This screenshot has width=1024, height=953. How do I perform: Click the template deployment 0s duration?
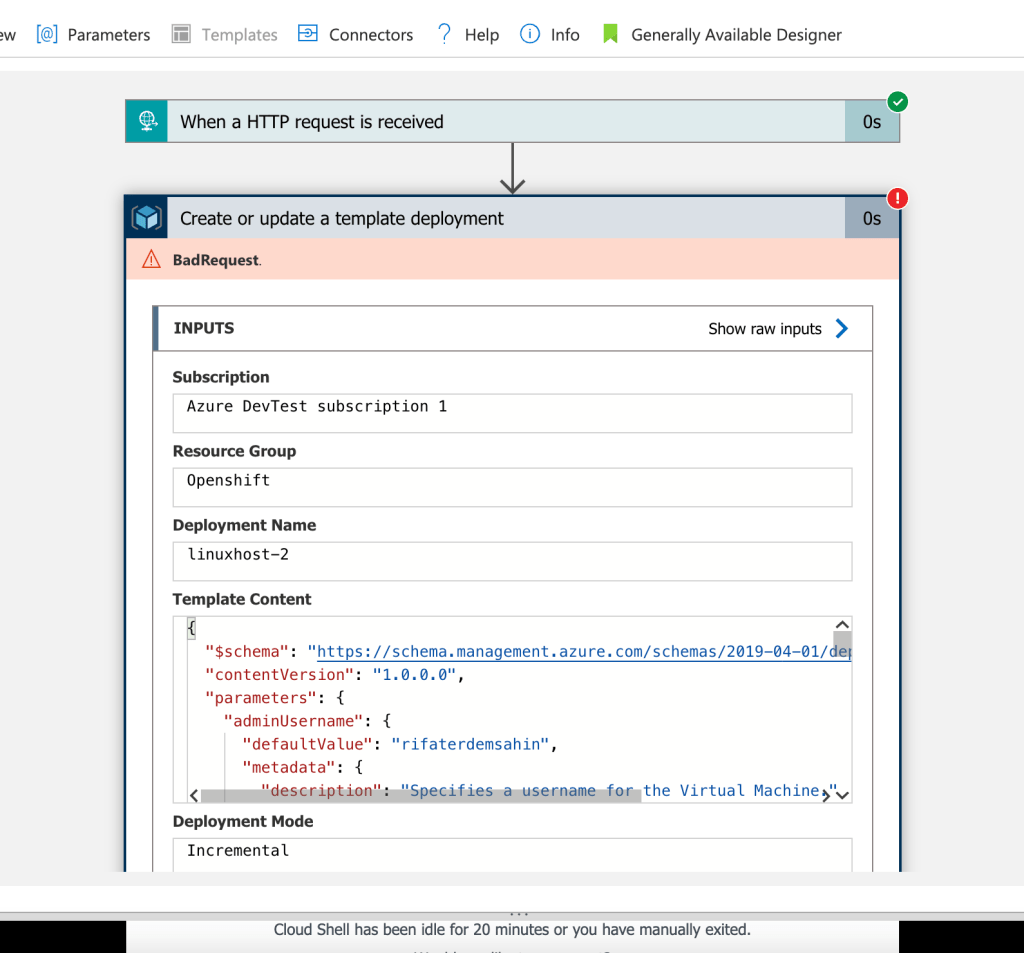pos(872,218)
